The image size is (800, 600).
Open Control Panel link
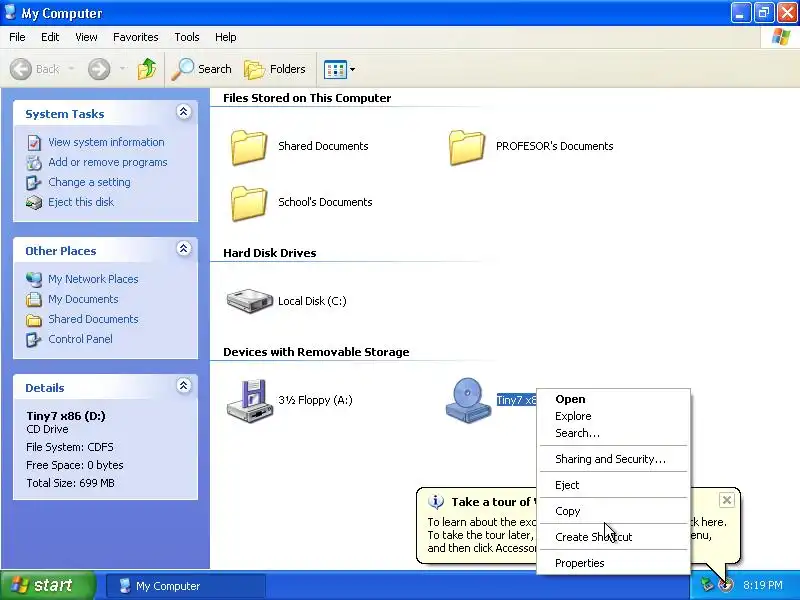coord(80,339)
